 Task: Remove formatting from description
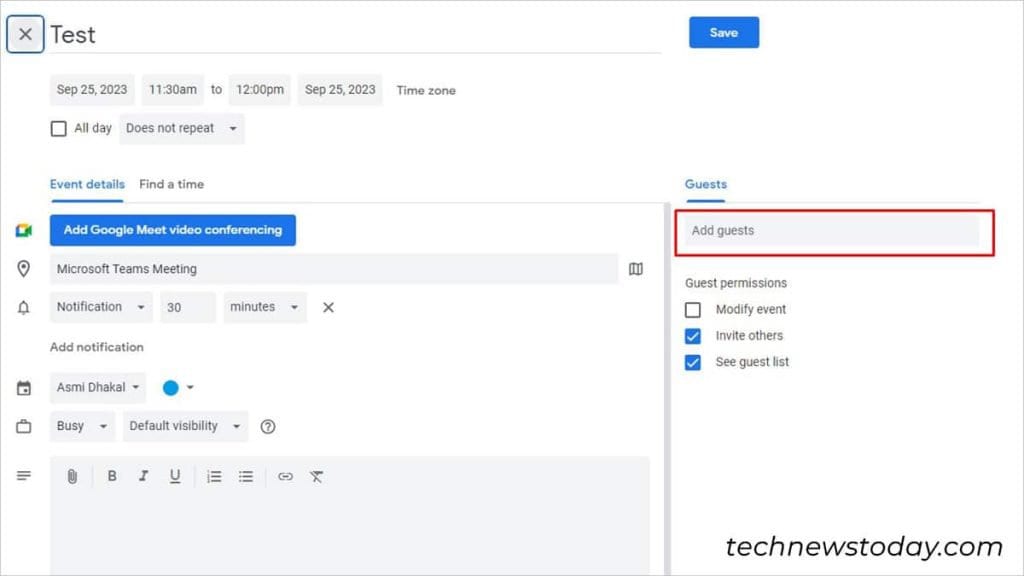tap(317, 477)
